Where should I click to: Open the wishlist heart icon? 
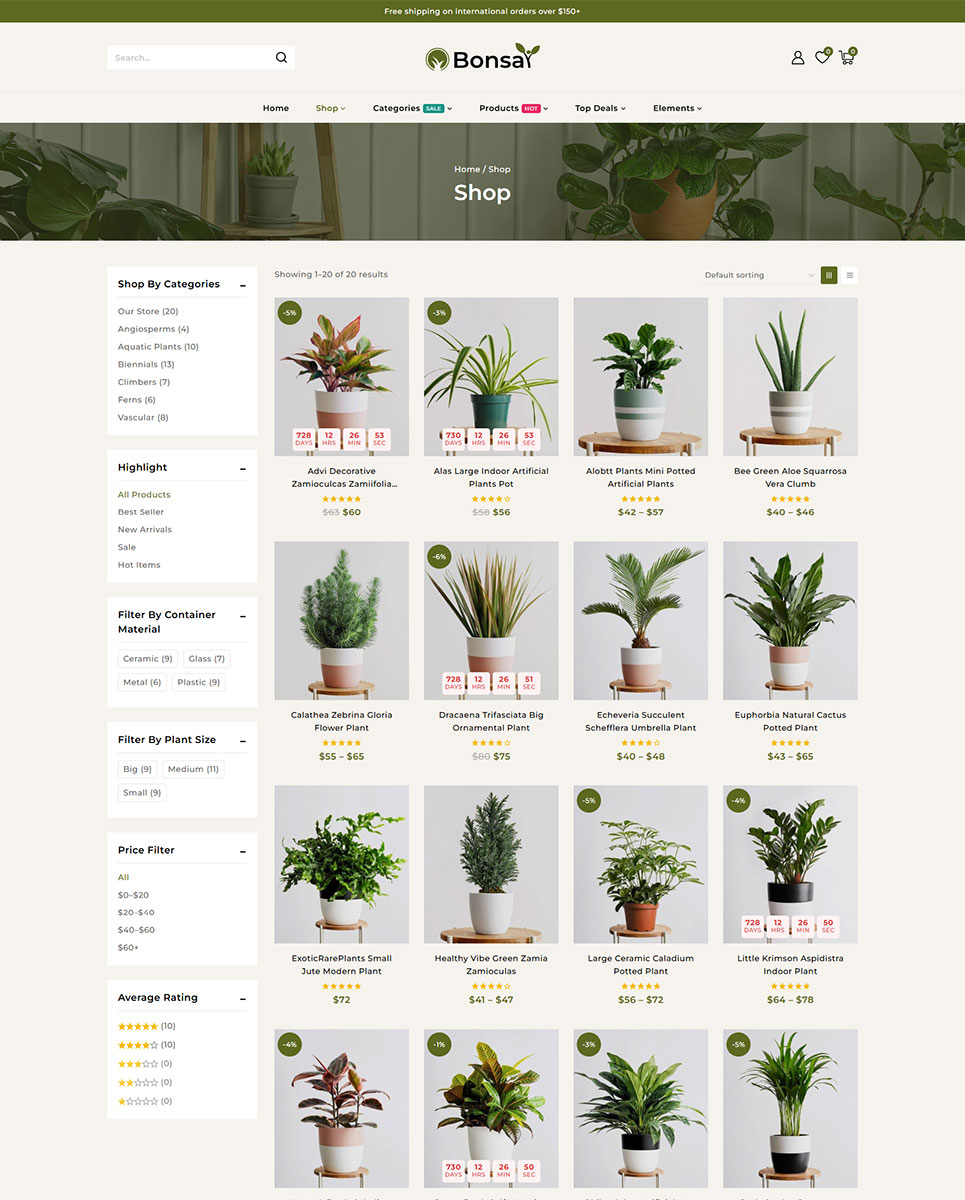tap(822, 57)
